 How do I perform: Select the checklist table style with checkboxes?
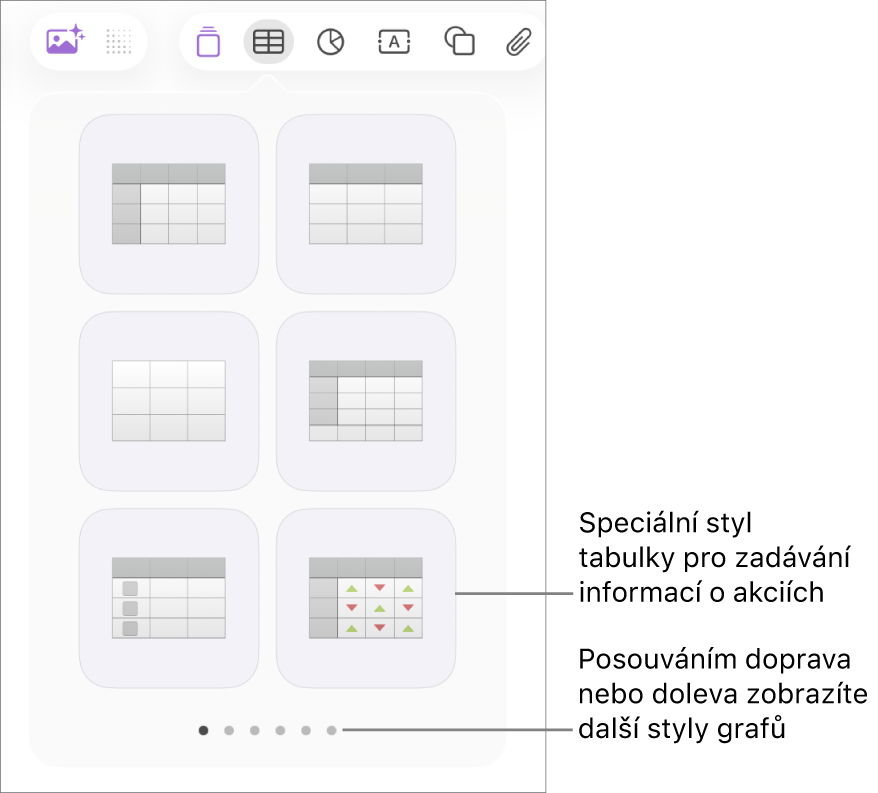click(x=169, y=598)
